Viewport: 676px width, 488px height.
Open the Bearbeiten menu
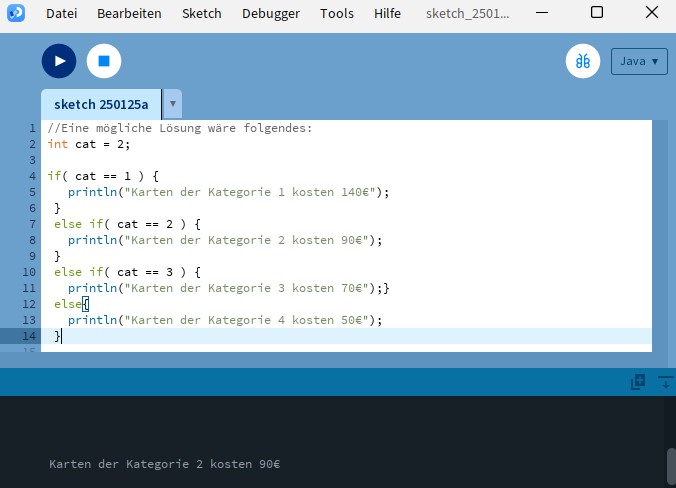tap(129, 14)
